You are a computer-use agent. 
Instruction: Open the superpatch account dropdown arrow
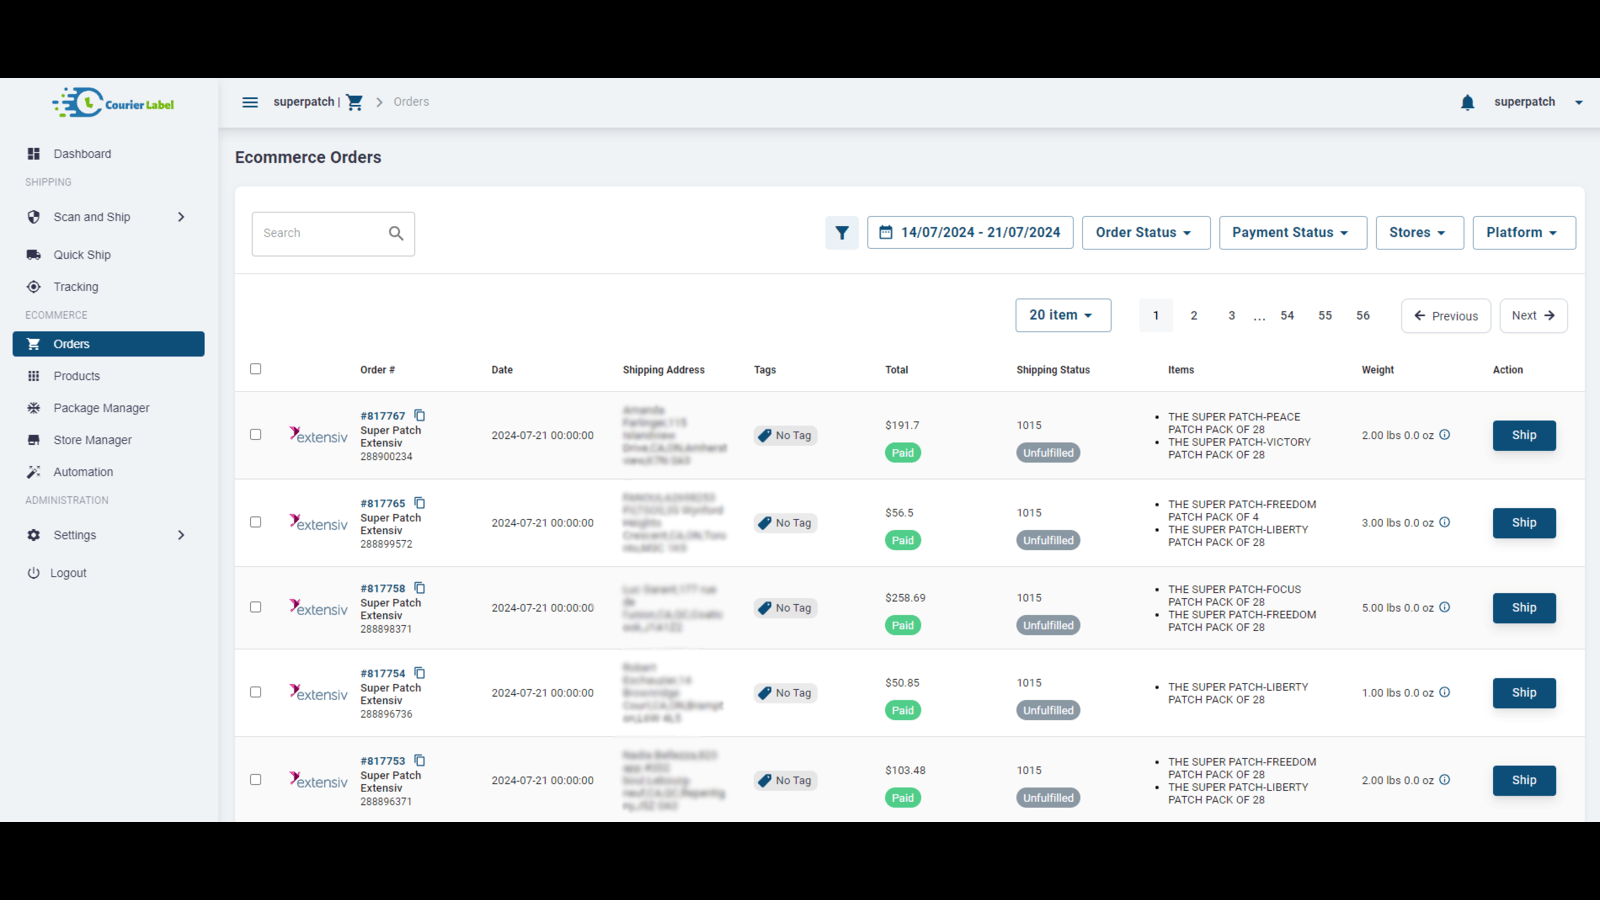pos(1579,102)
